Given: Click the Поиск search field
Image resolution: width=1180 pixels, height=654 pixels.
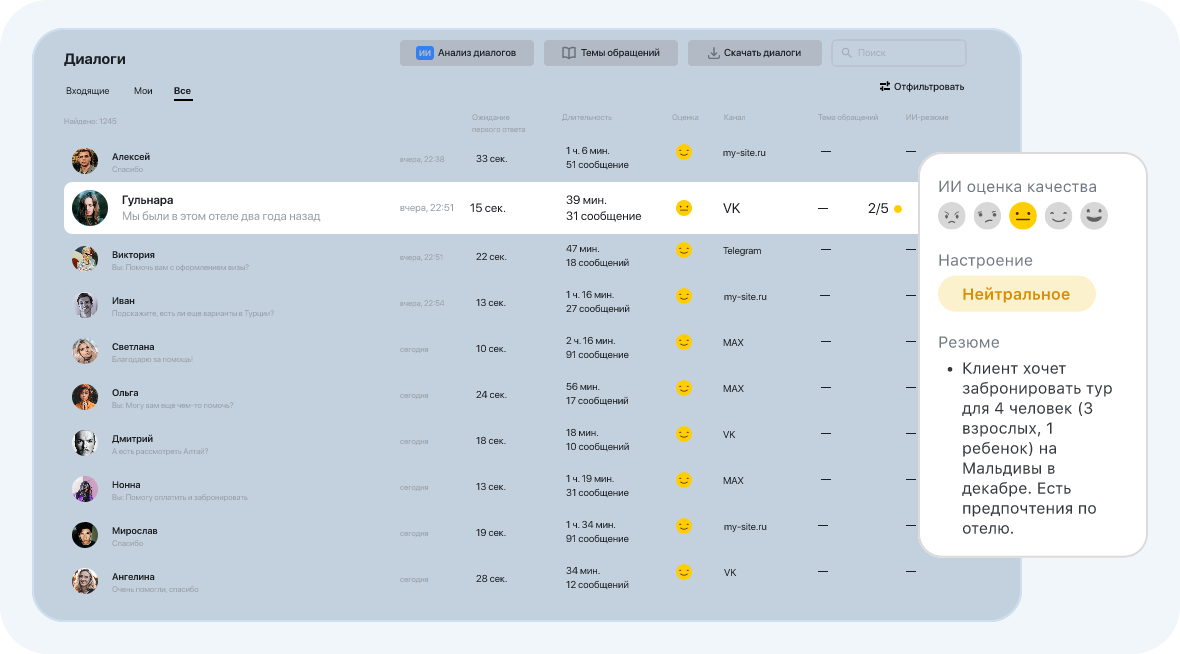Looking at the screenshot, I should (899, 53).
